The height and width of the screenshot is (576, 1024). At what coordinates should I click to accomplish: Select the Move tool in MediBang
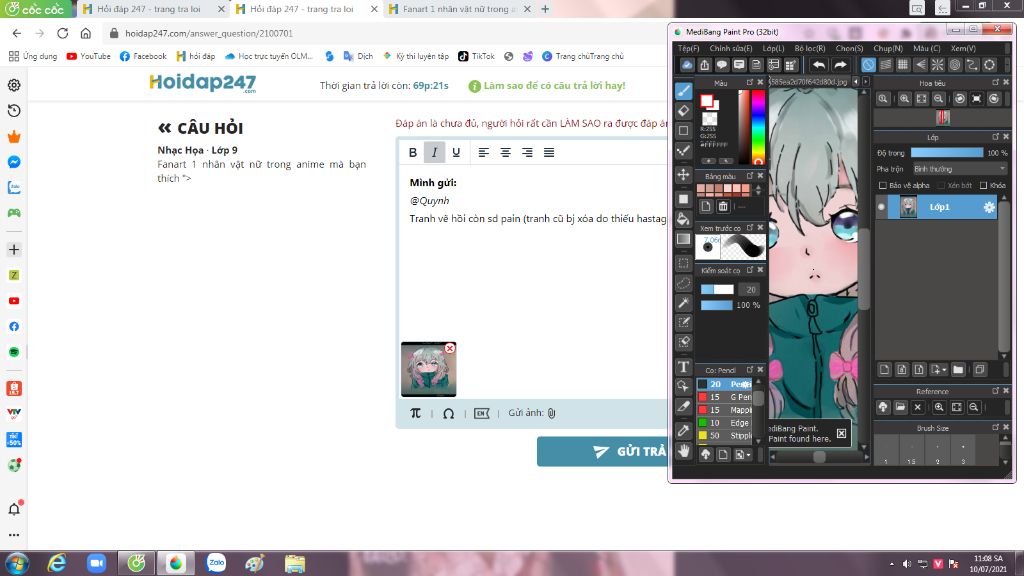683,174
